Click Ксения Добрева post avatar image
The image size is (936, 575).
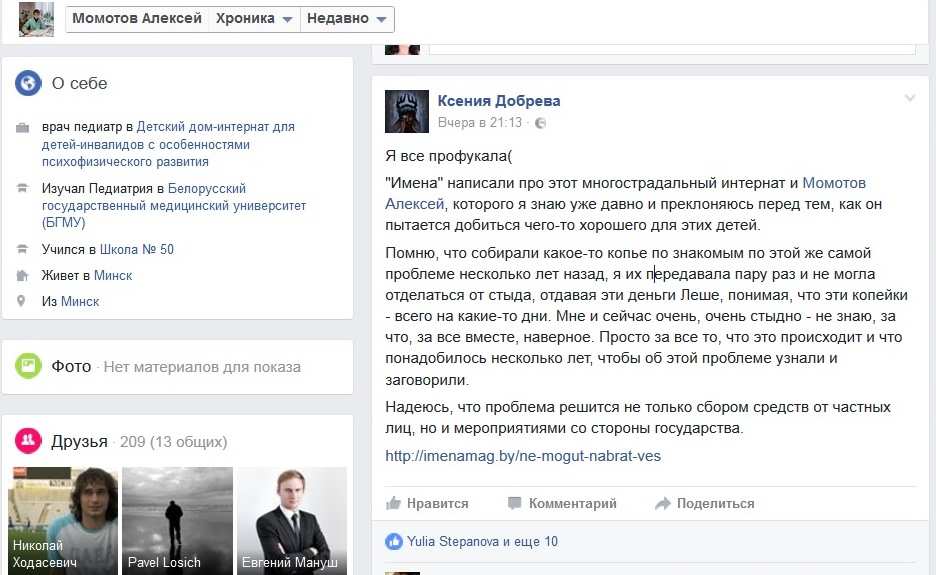[407, 111]
